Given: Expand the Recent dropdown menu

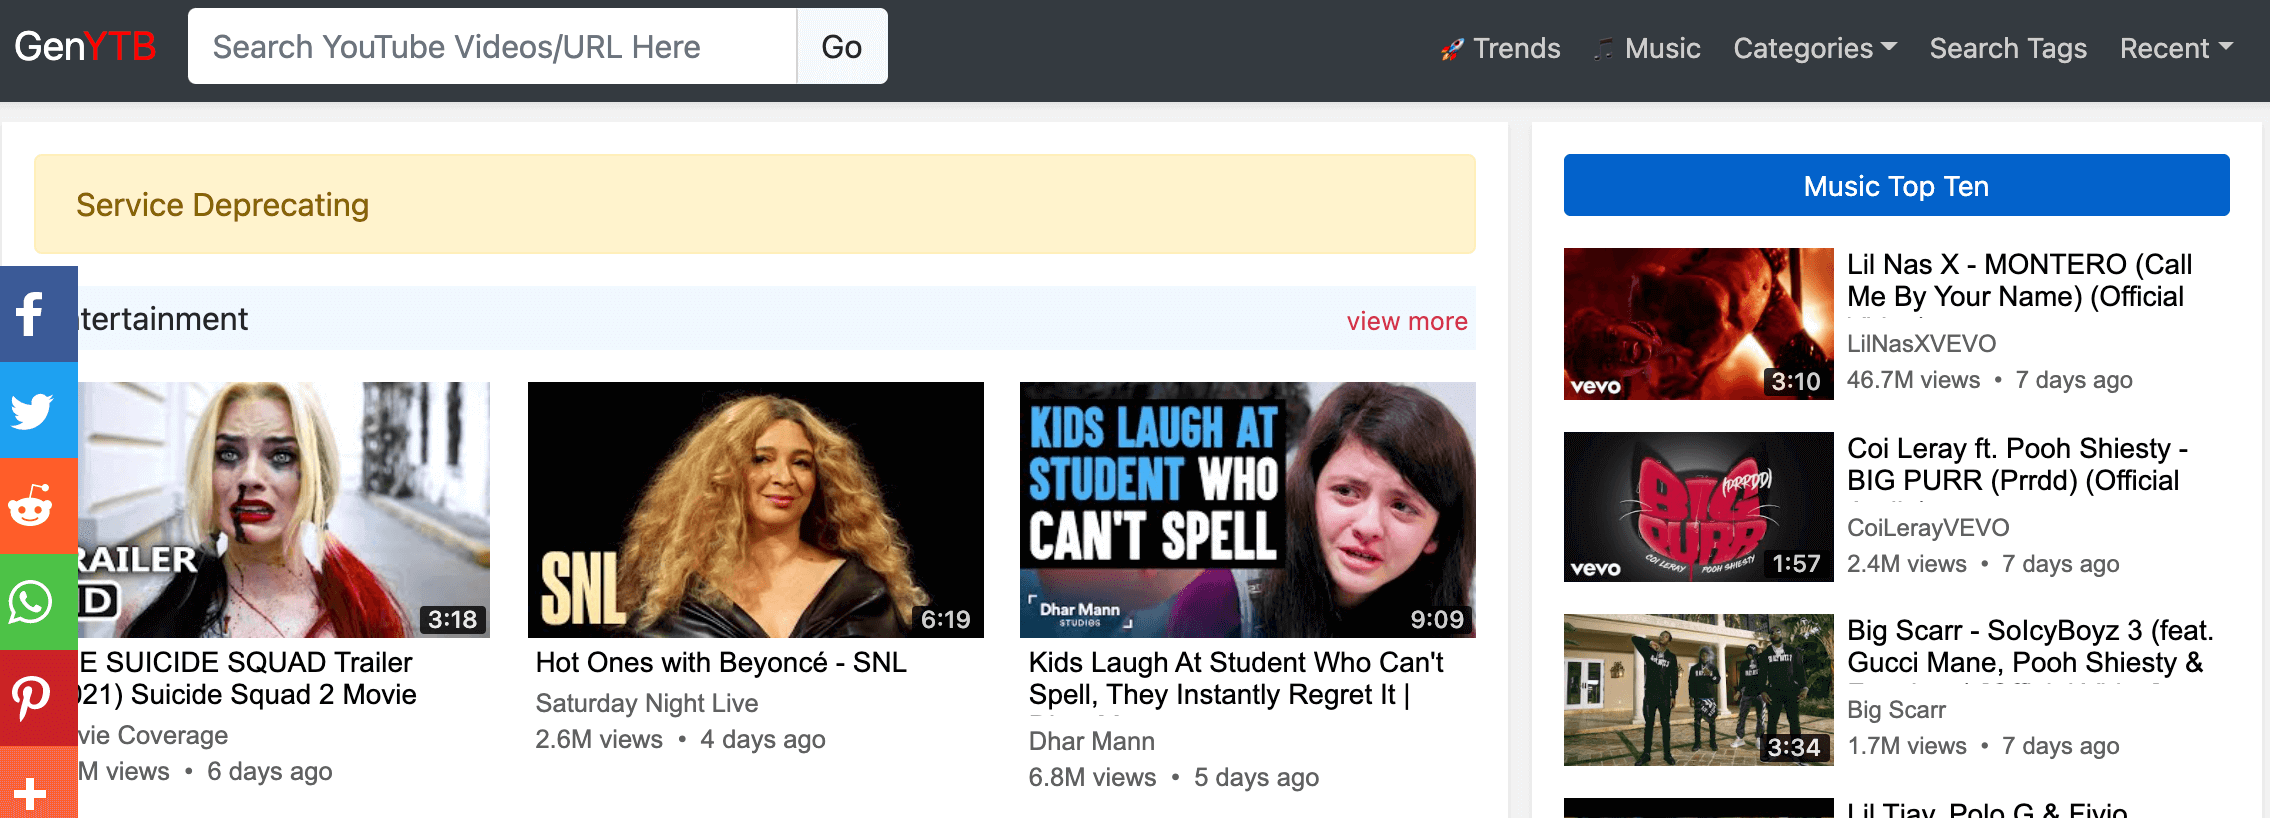Looking at the screenshot, I should 2176,48.
